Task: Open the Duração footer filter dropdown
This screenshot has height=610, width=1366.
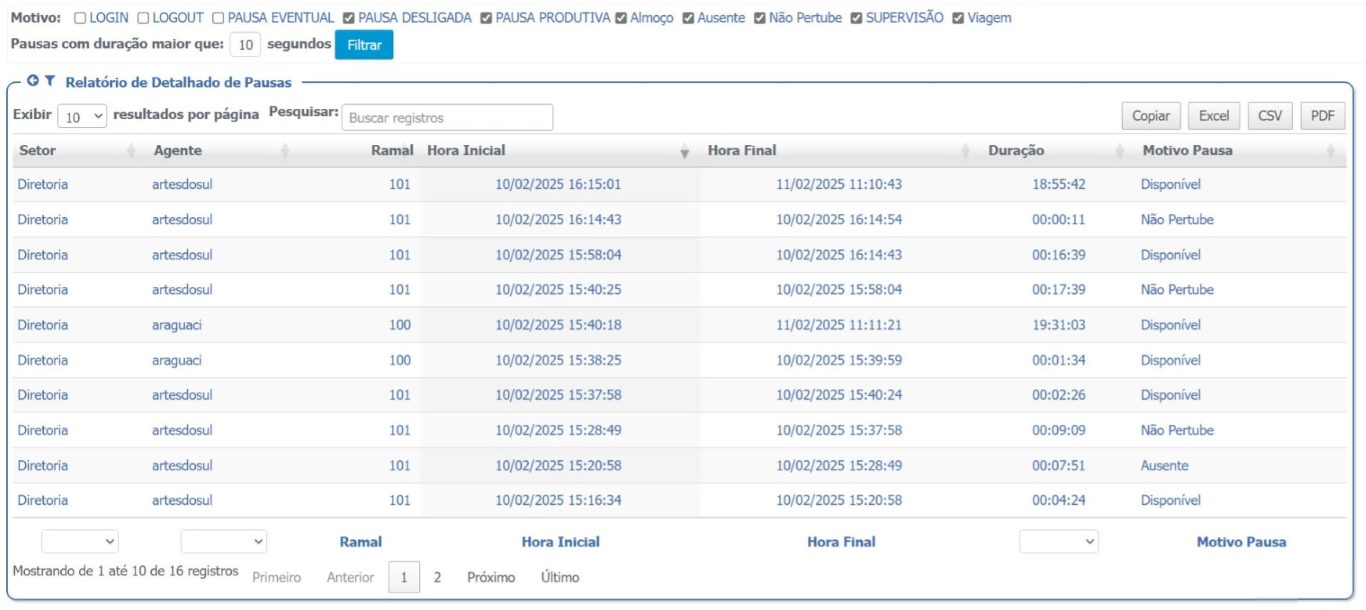Action: 1059,541
